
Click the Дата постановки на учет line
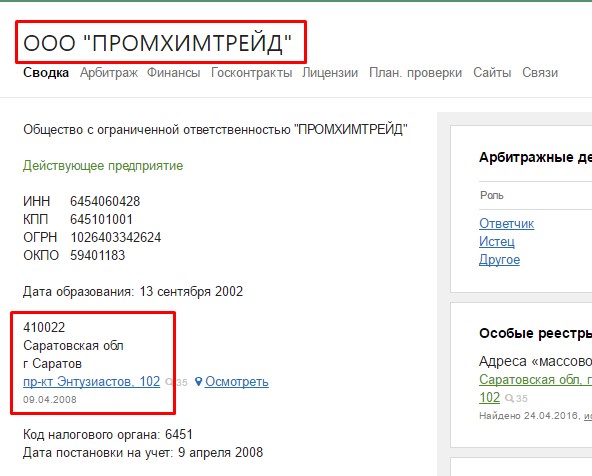143,452
